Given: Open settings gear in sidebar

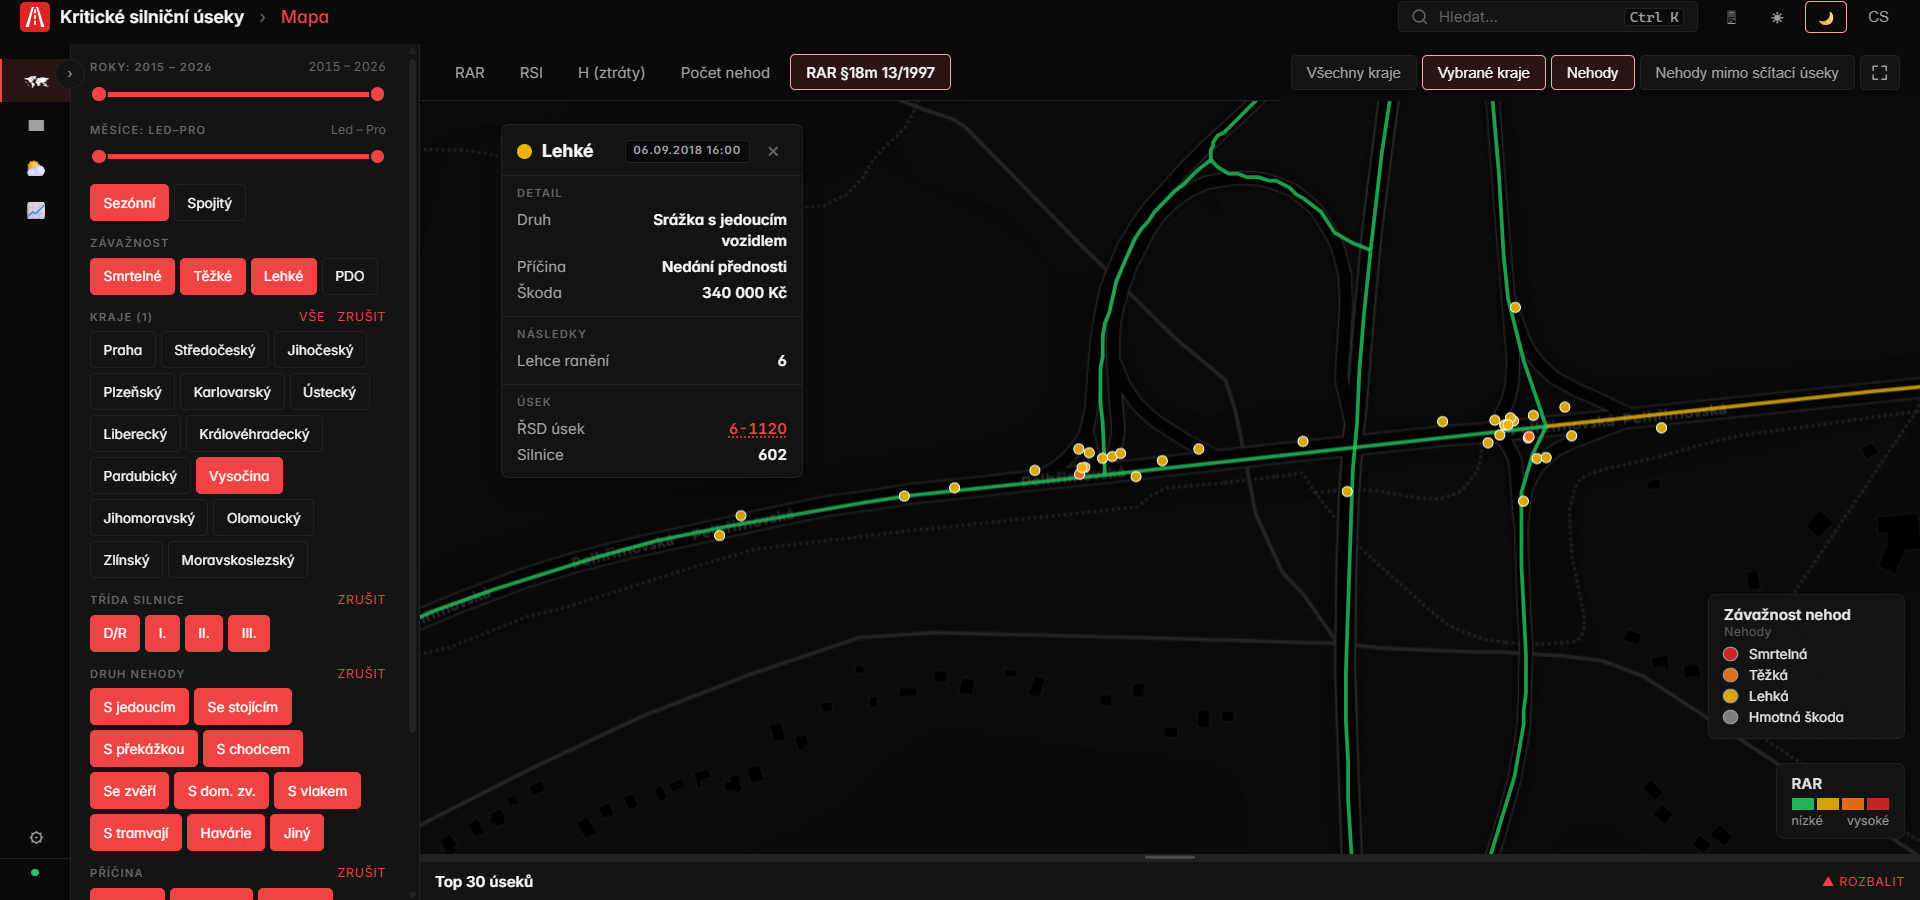Looking at the screenshot, I should click(36, 837).
